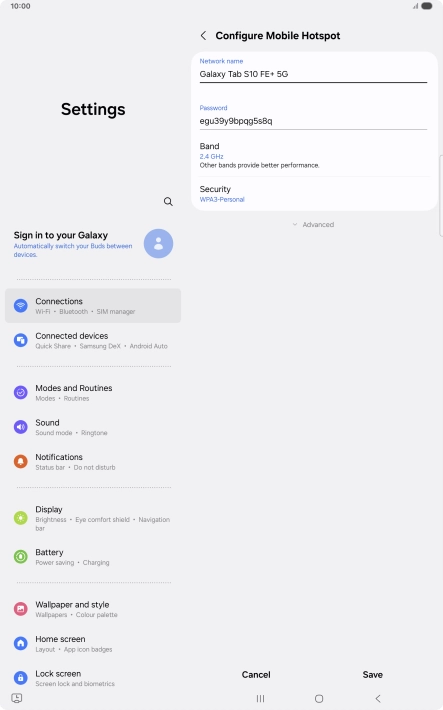Cancel hotspot configuration changes
The width and height of the screenshot is (443, 710).
(256, 675)
